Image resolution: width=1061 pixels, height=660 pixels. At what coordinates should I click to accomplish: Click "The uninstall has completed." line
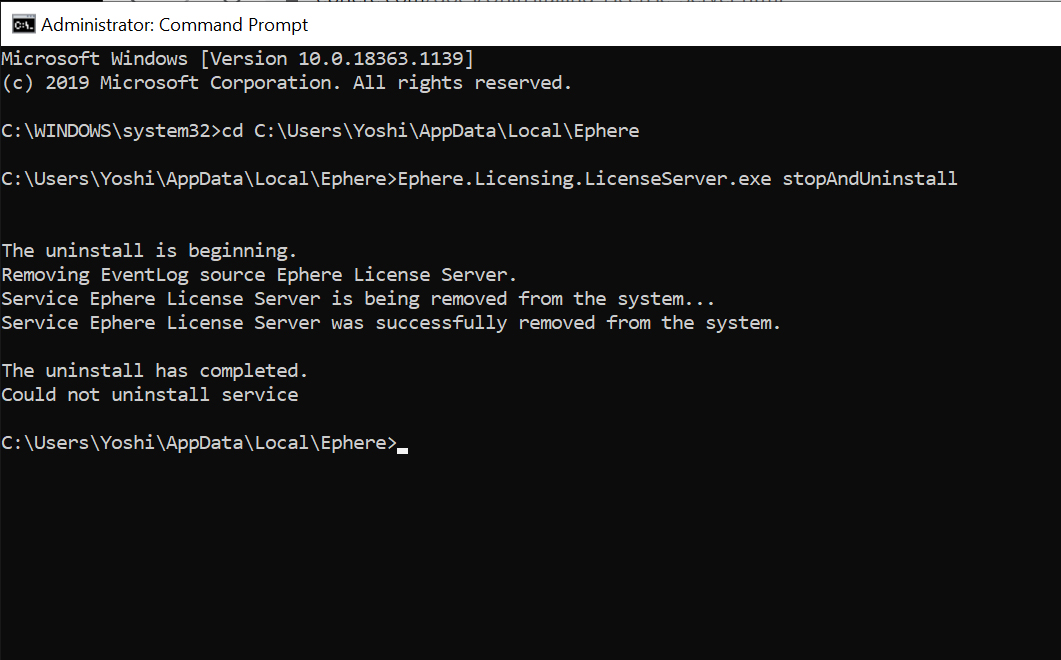[x=154, y=371]
